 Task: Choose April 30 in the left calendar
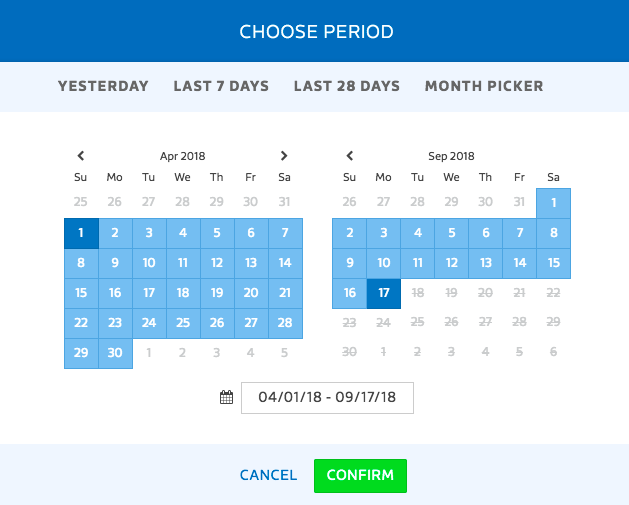click(x=115, y=353)
